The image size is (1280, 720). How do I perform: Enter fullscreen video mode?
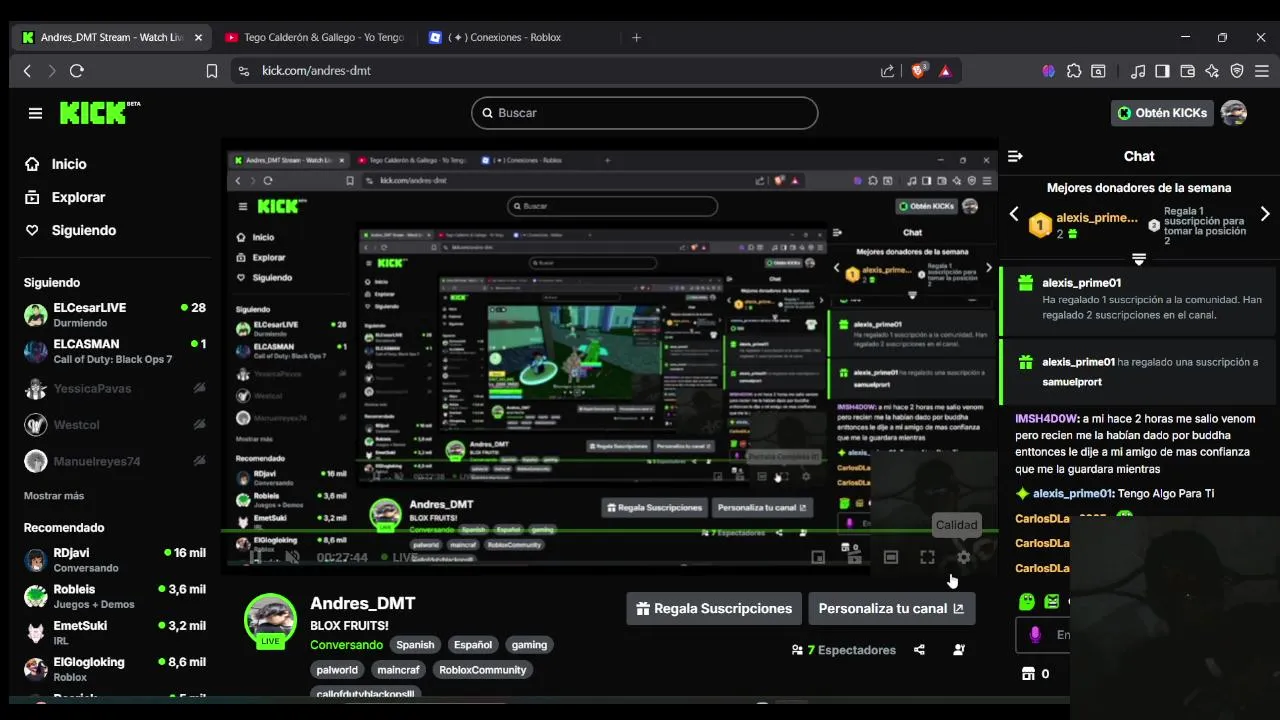pyautogui.click(x=927, y=558)
